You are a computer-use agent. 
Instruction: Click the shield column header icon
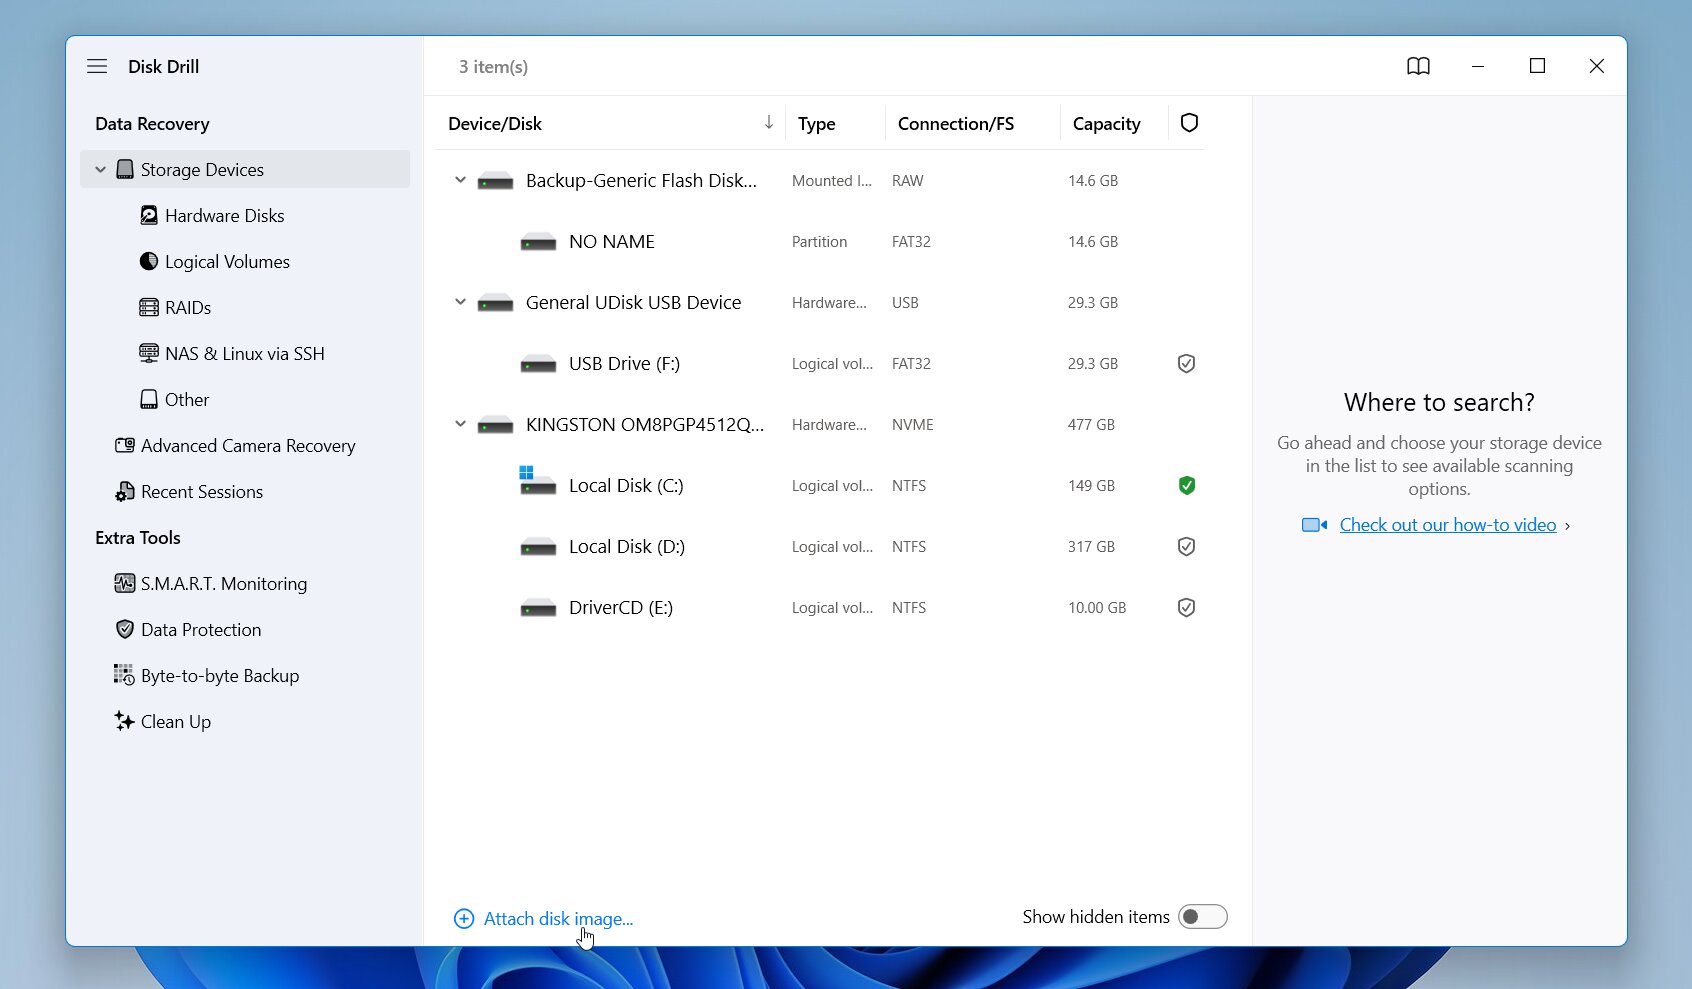(1189, 123)
